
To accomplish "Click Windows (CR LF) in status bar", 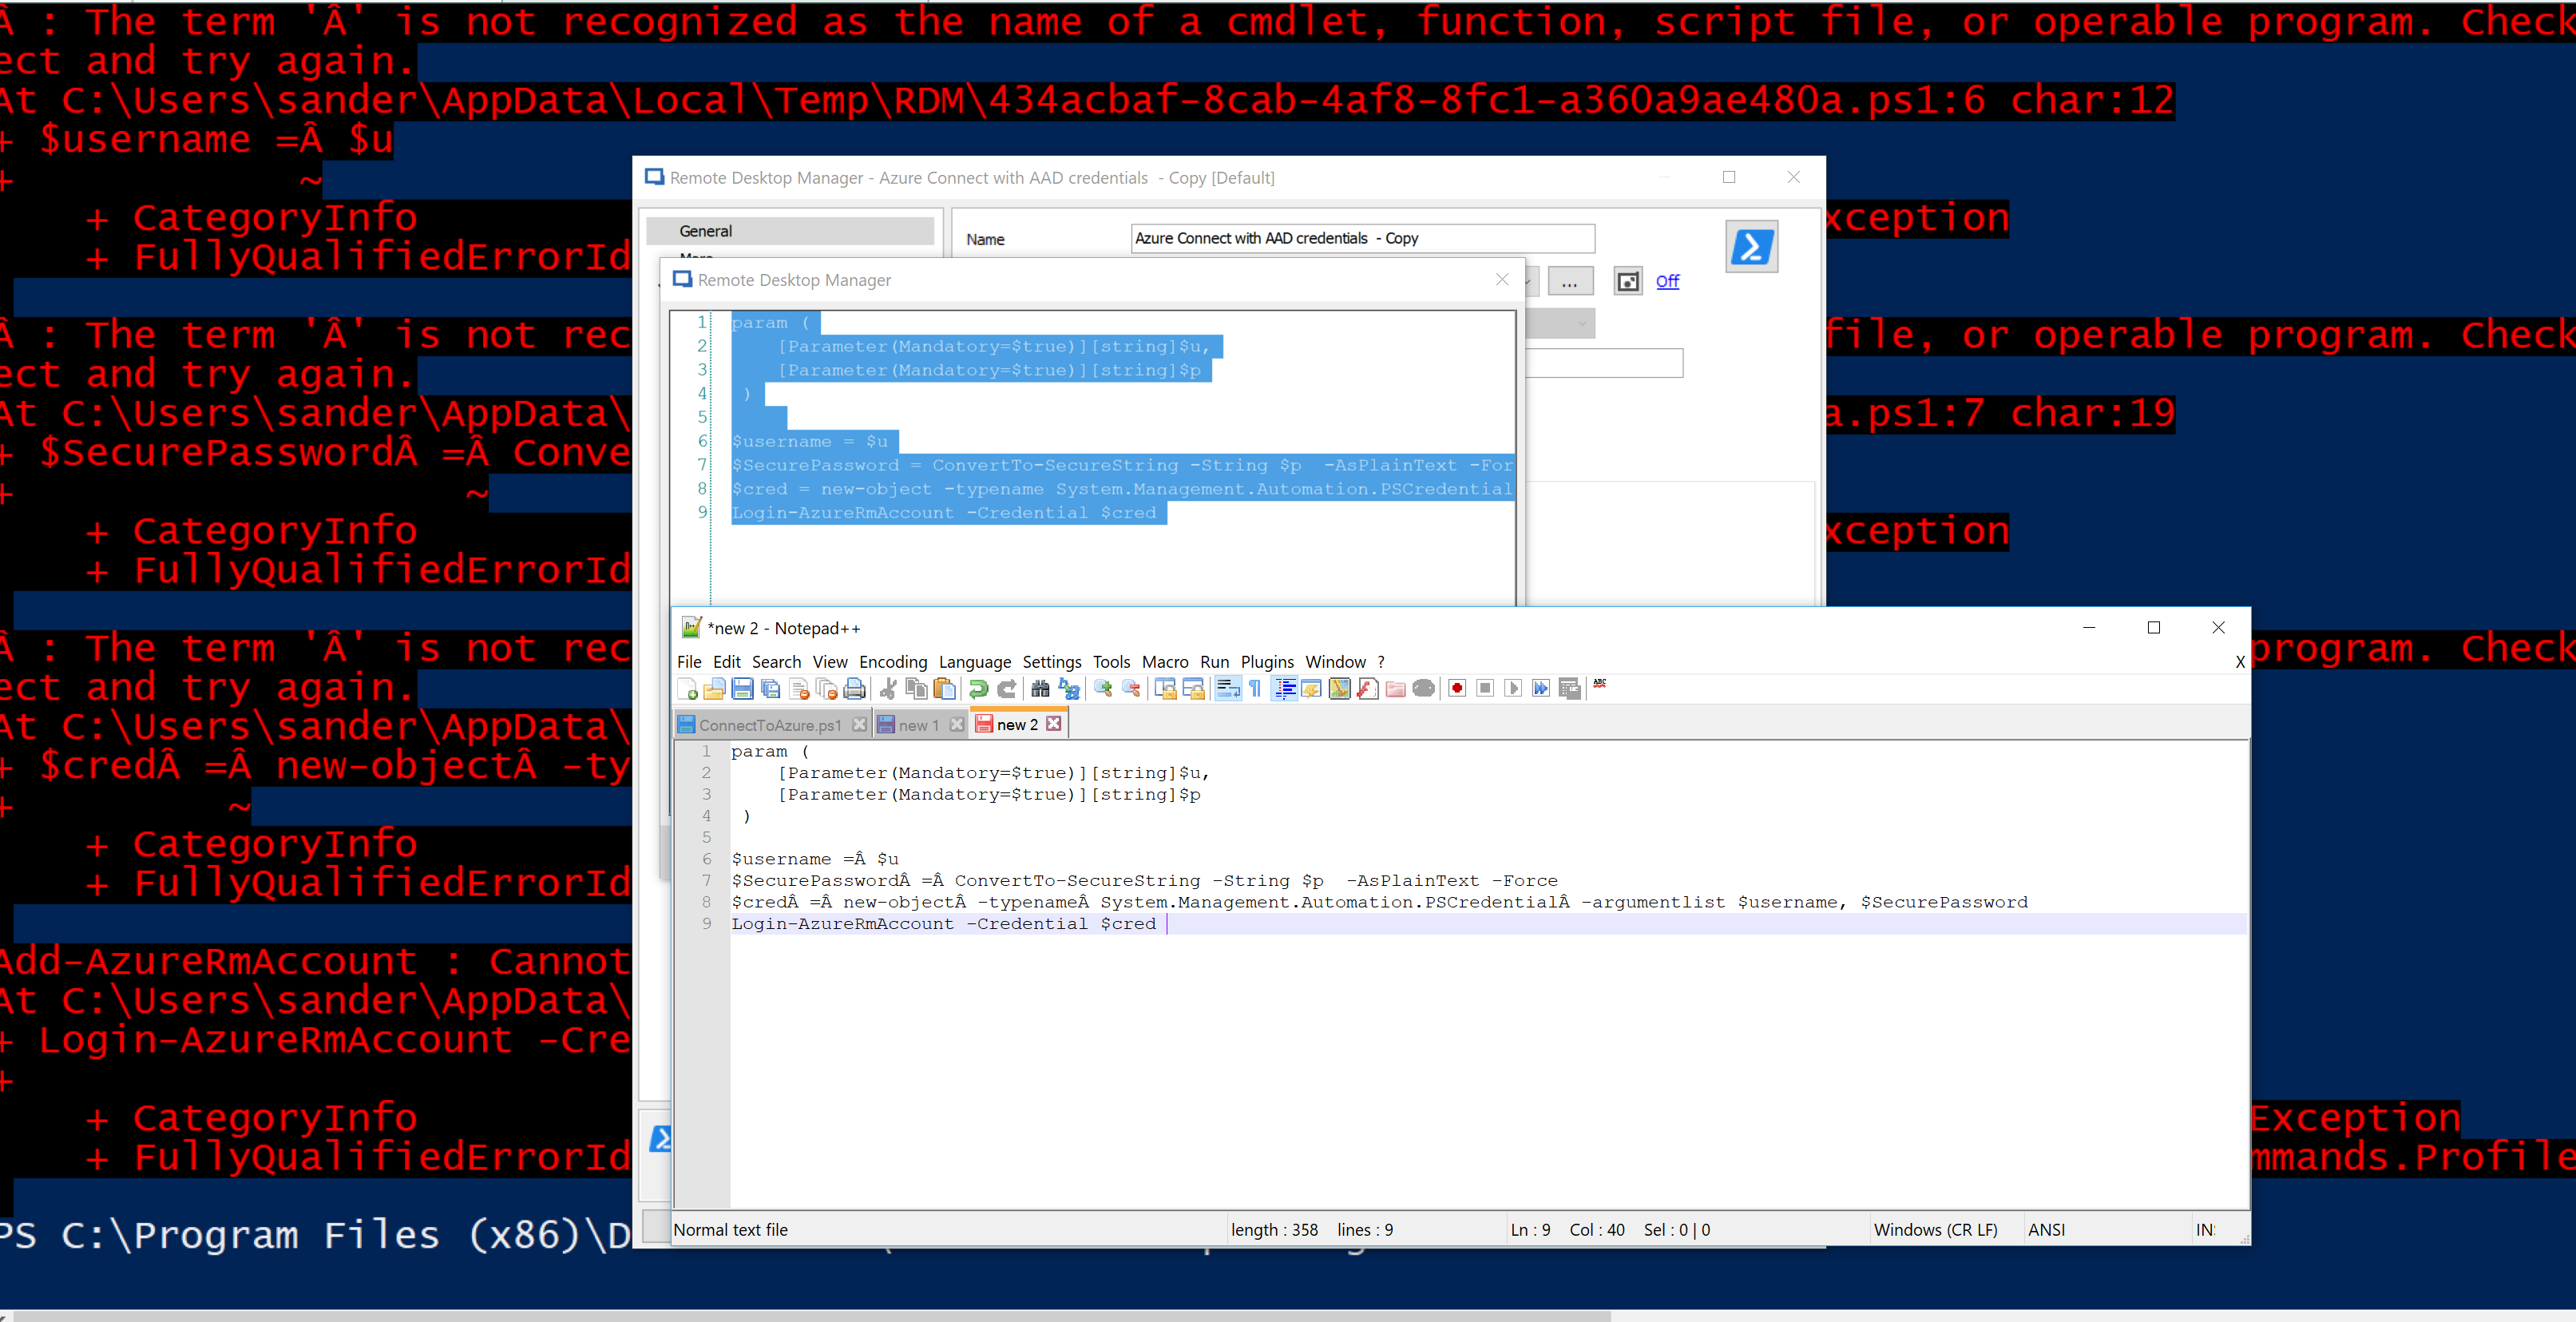I will coord(1935,1230).
